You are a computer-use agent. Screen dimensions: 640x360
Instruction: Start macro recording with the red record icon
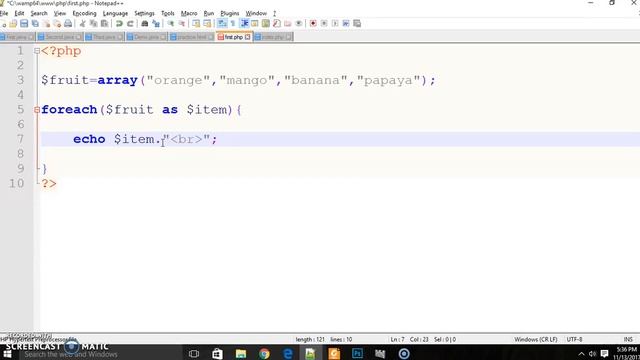point(313,24)
